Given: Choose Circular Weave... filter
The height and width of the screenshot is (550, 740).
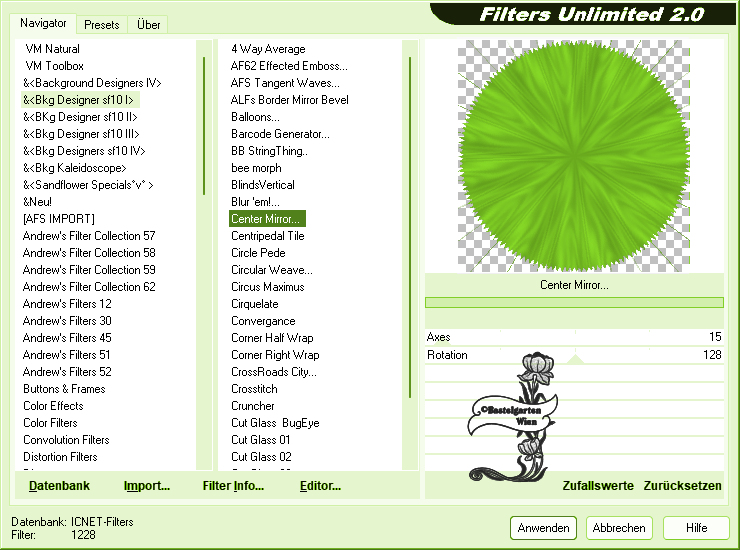Looking at the screenshot, I should 272,270.
